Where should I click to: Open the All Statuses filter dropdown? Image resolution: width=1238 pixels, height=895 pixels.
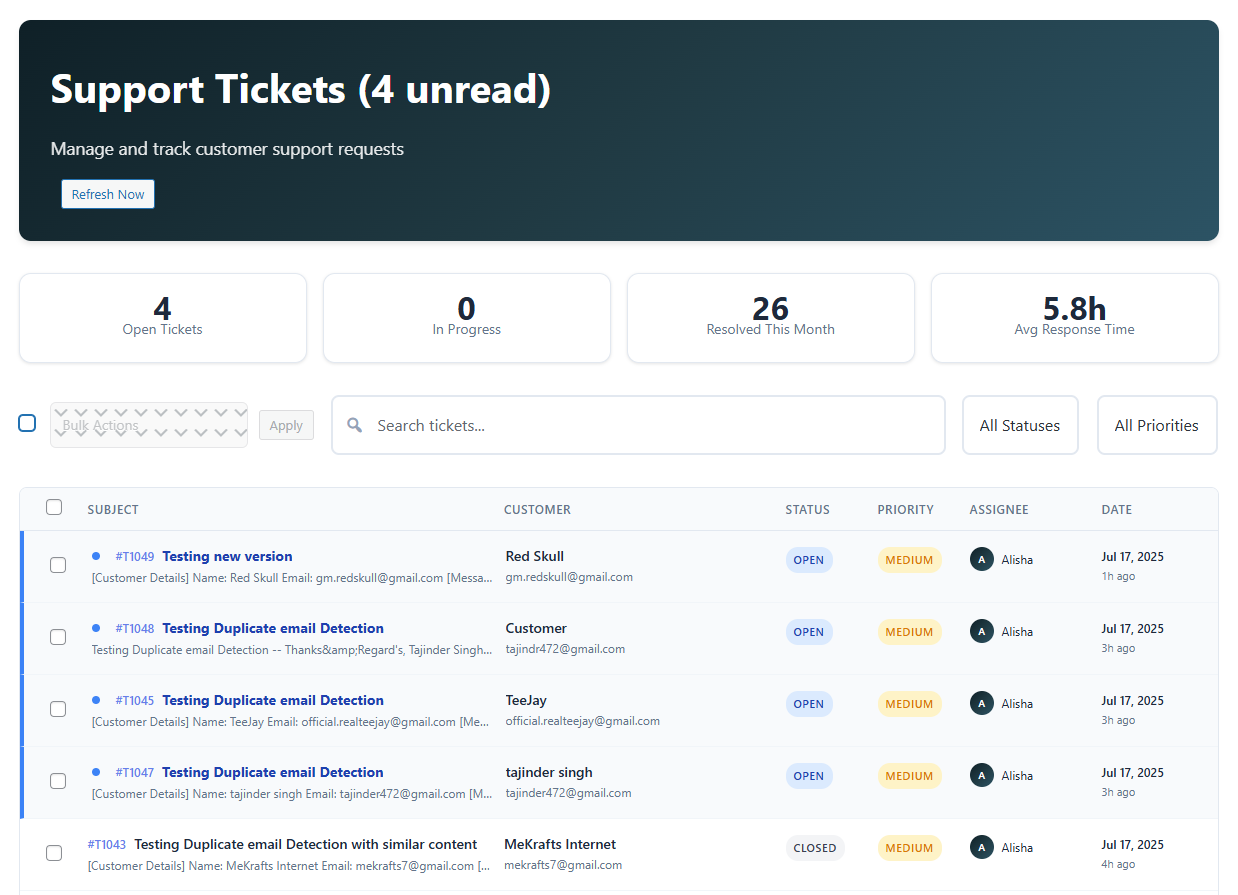click(1020, 425)
